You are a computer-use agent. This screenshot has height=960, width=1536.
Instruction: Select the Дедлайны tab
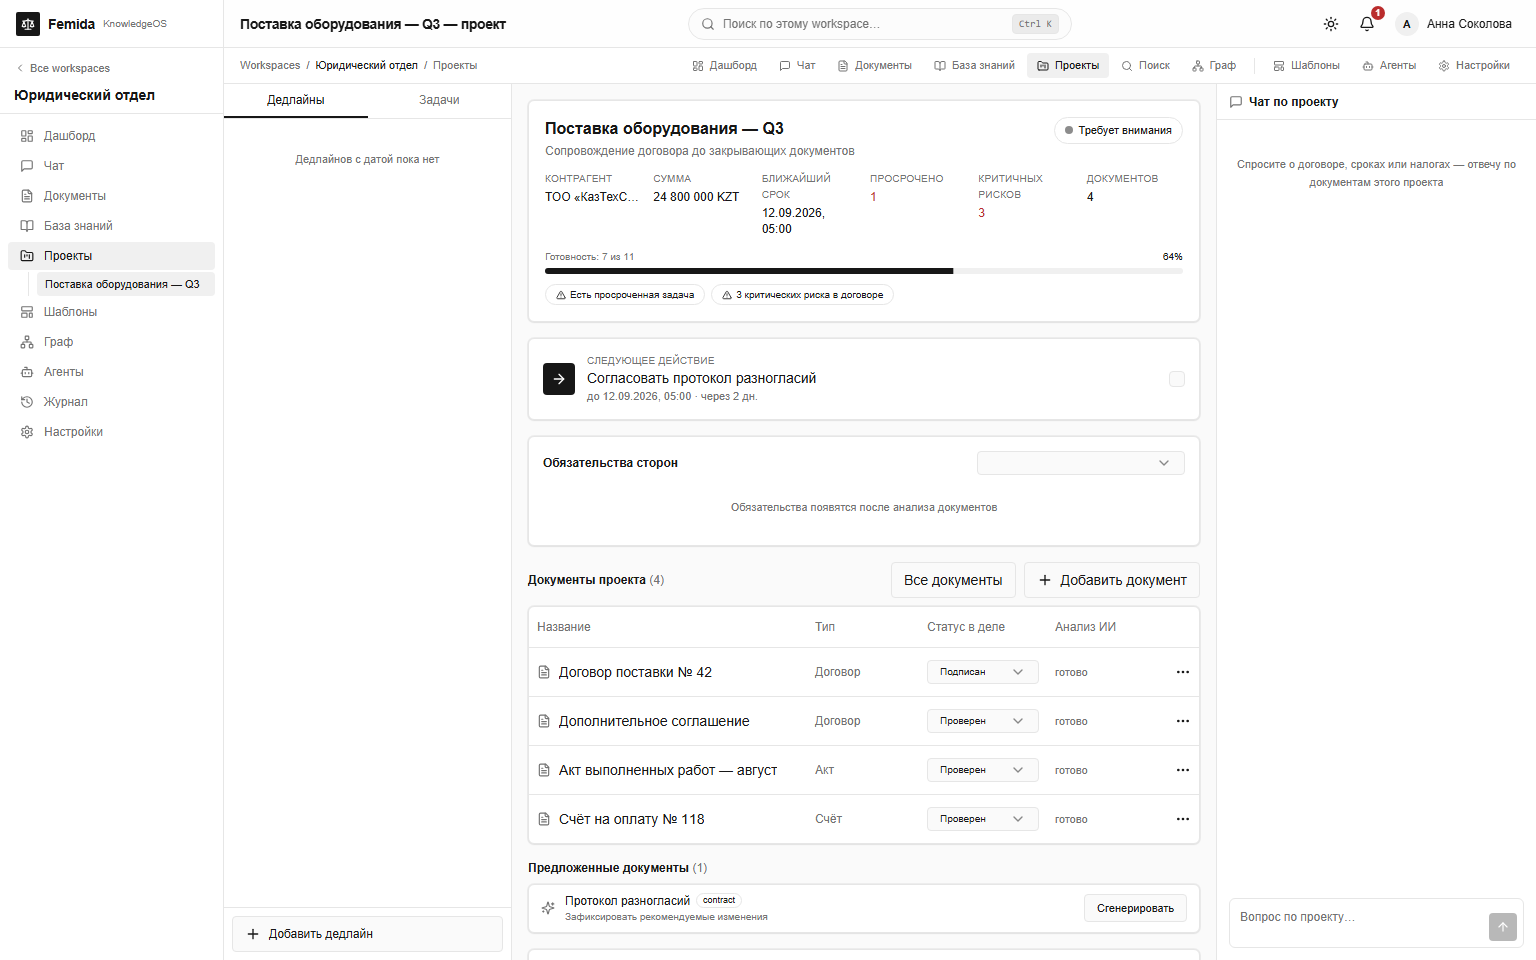click(296, 100)
